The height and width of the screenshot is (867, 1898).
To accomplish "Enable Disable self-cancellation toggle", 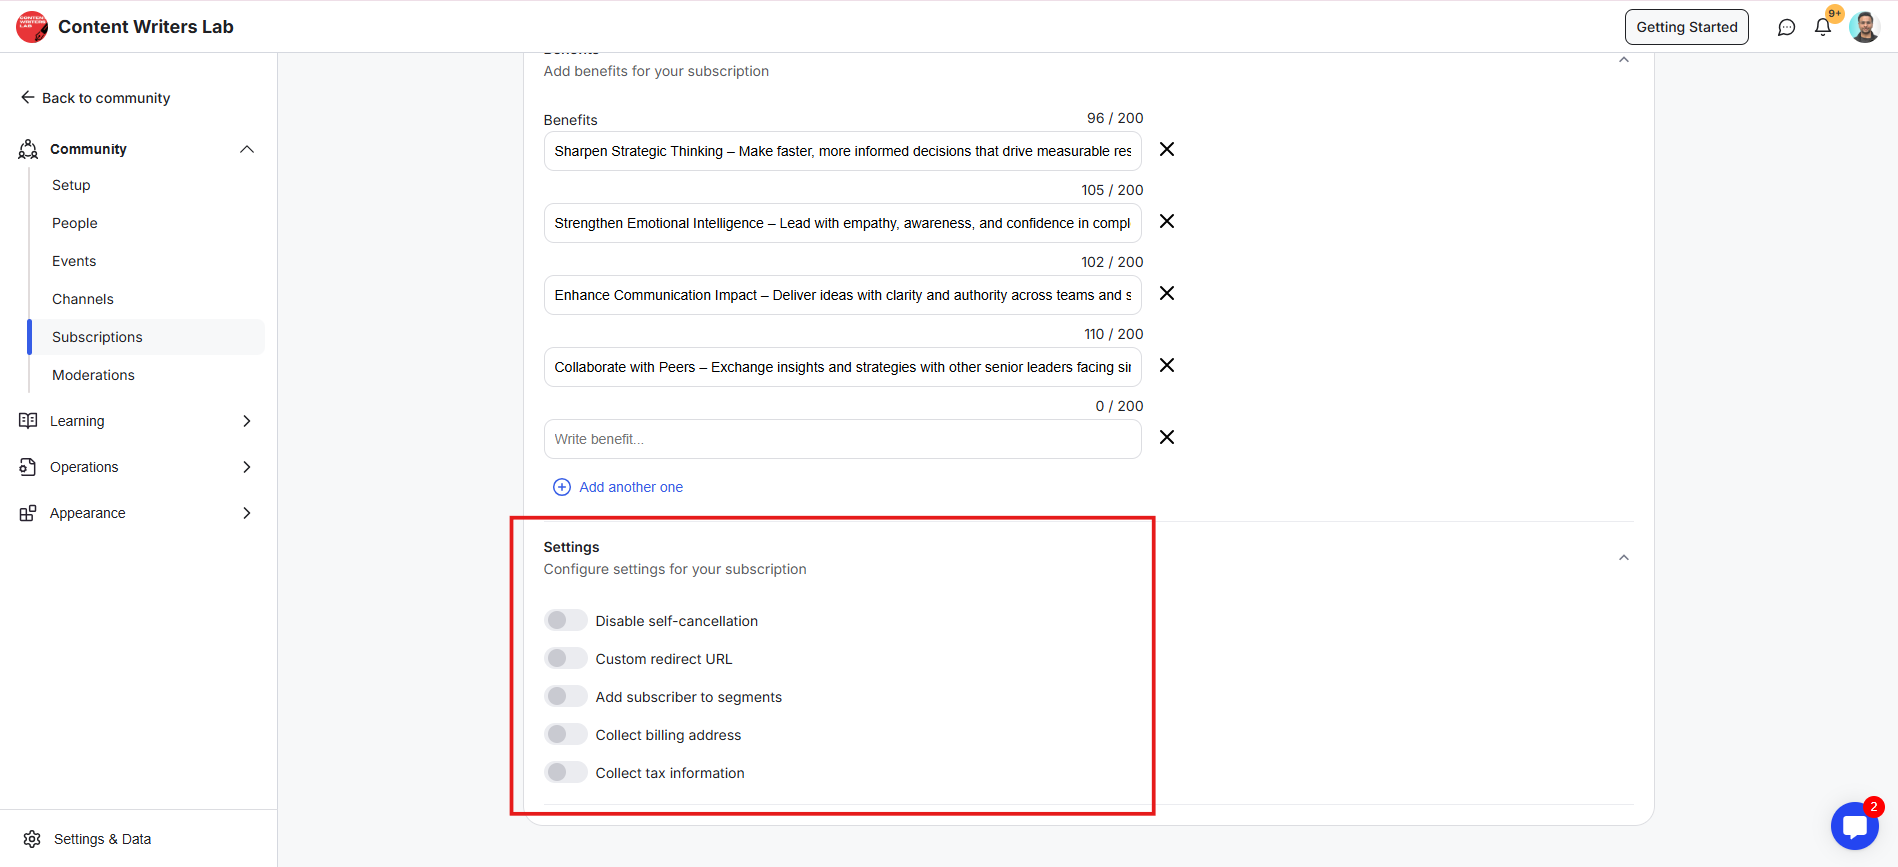I will (x=566, y=621).
